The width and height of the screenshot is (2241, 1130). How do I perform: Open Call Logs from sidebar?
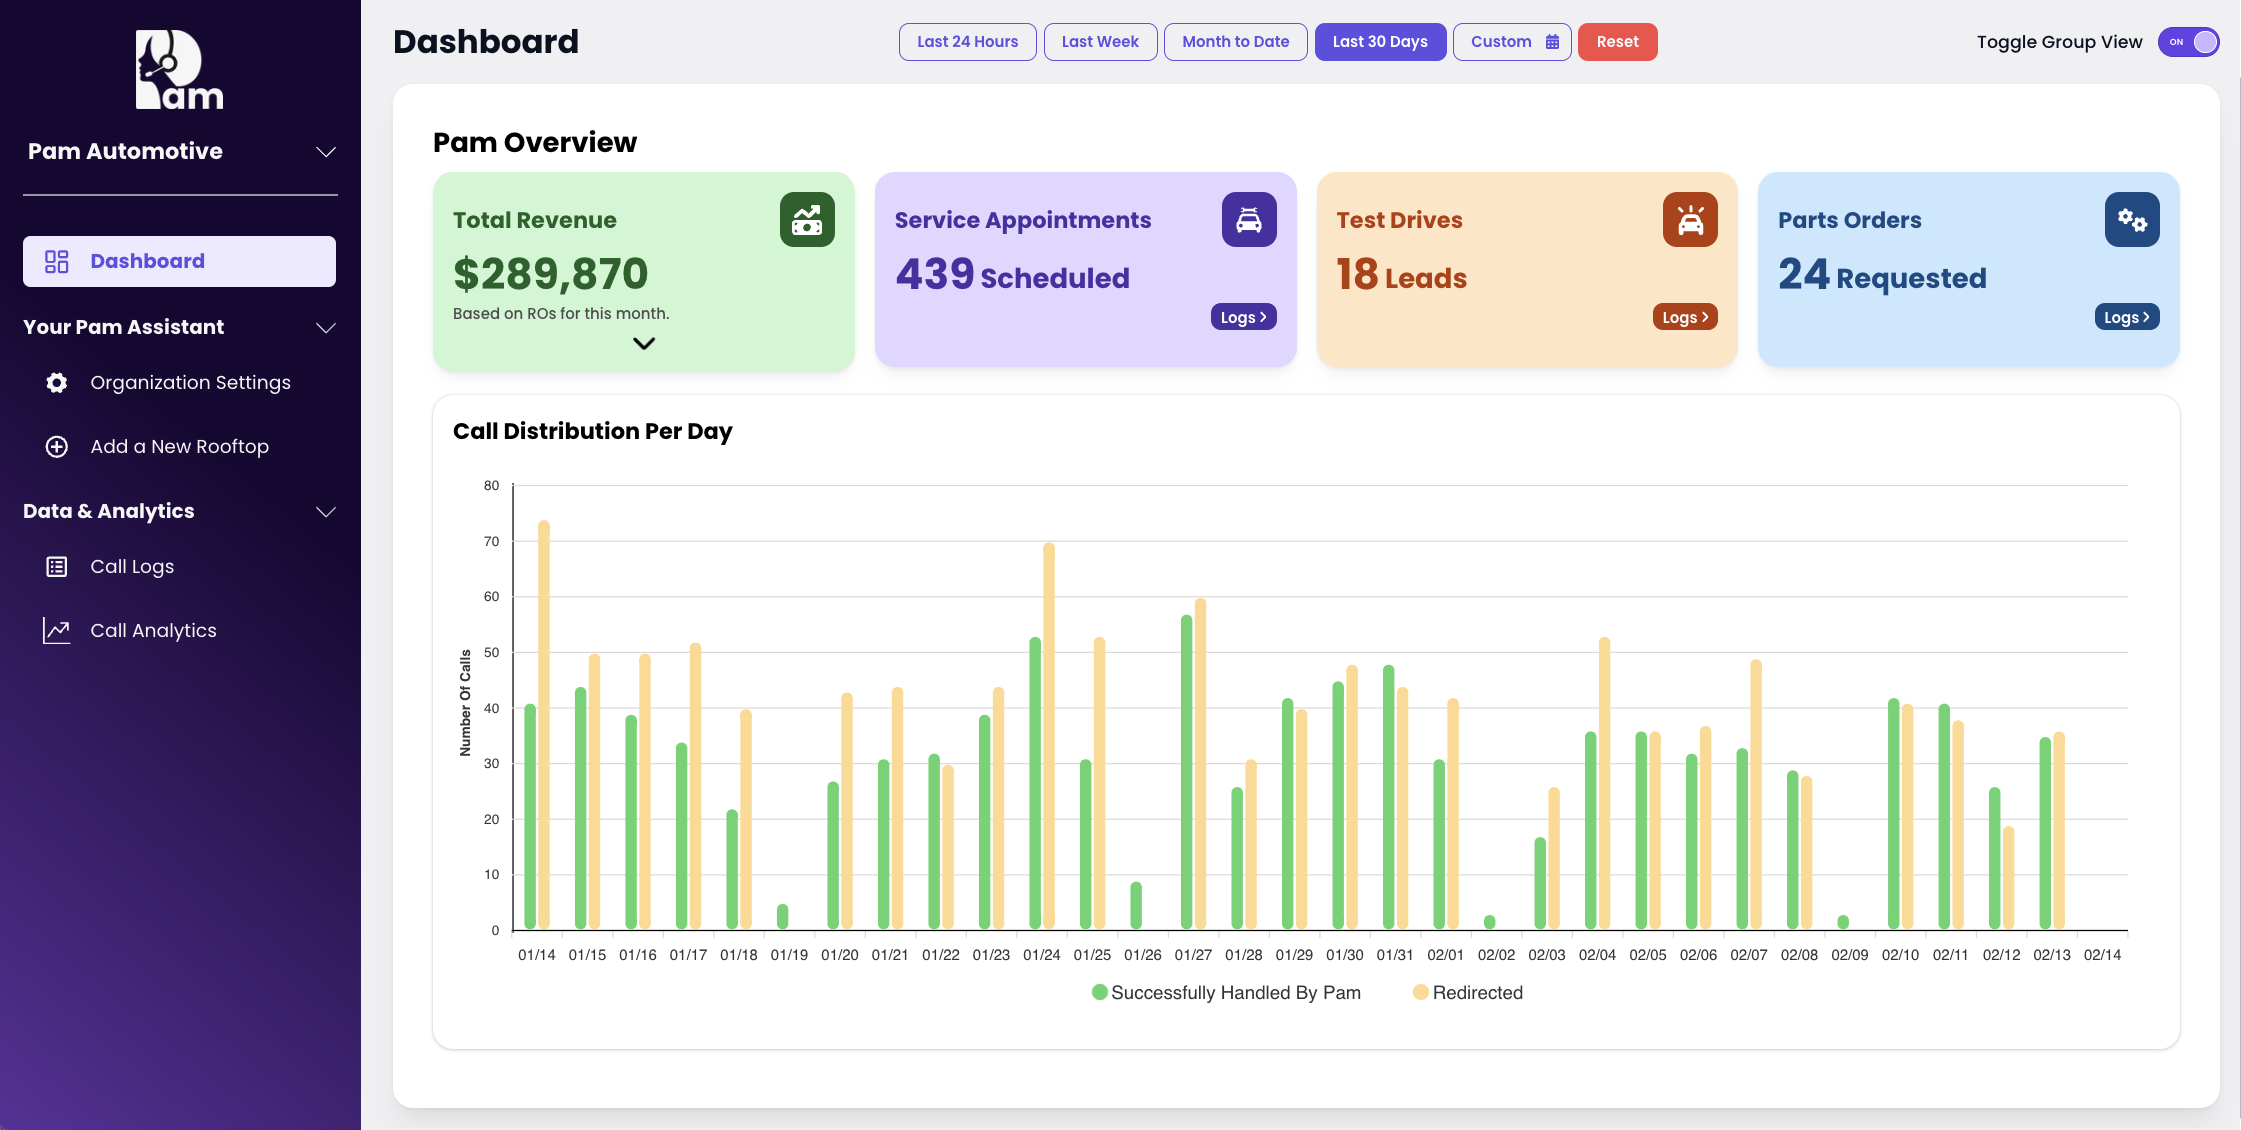[133, 566]
